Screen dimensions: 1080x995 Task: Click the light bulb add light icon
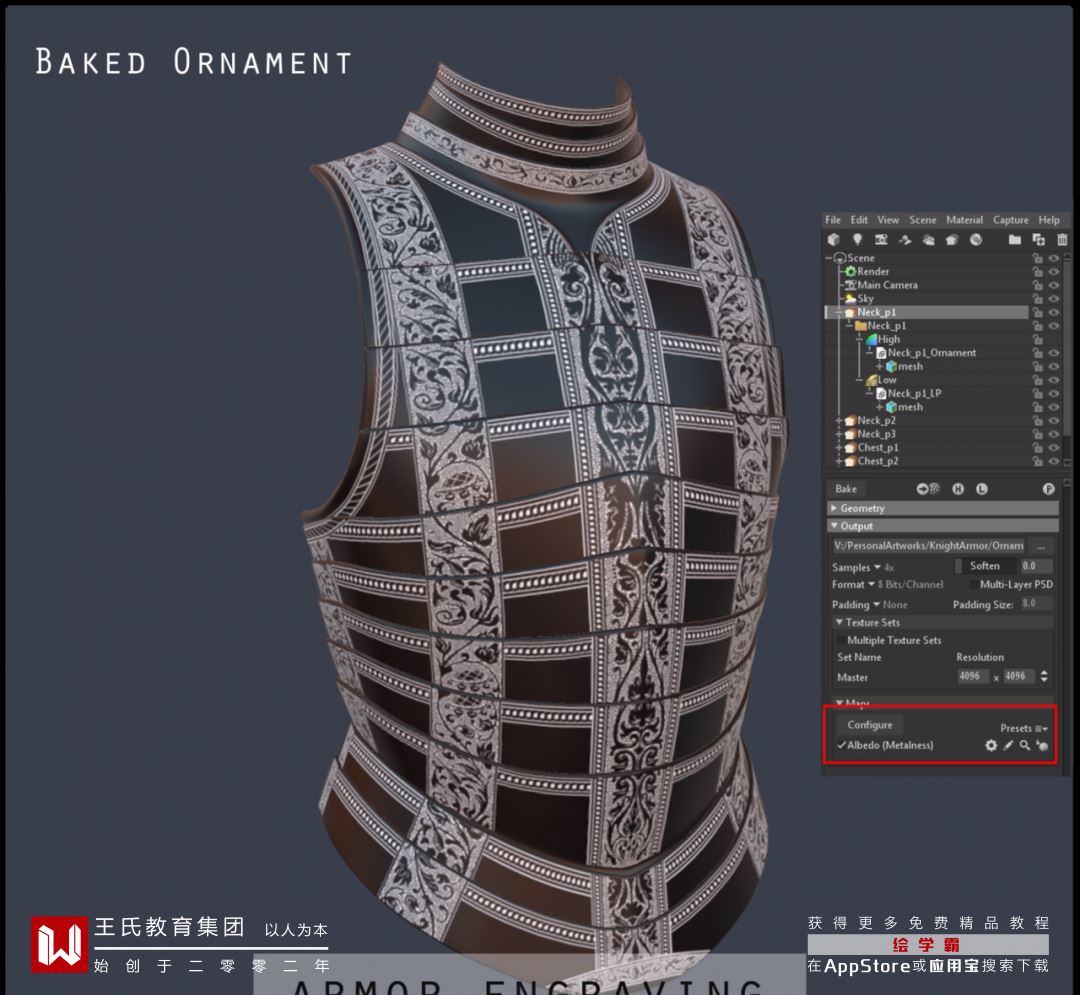click(858, 240)
